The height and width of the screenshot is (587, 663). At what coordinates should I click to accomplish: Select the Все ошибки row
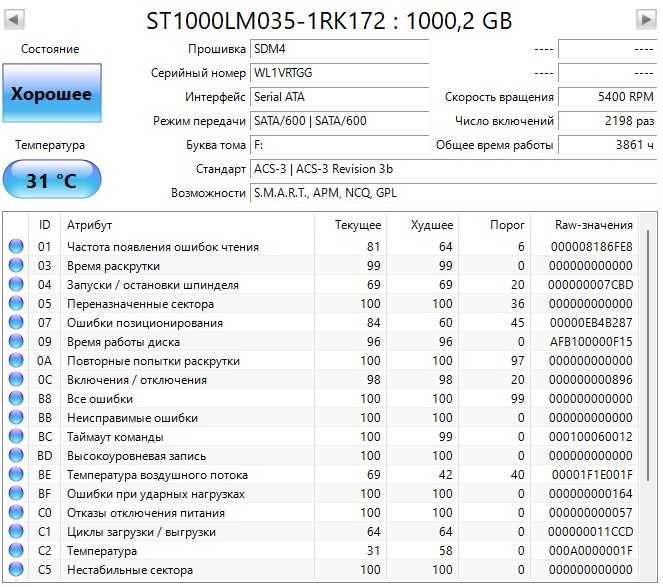321,399
